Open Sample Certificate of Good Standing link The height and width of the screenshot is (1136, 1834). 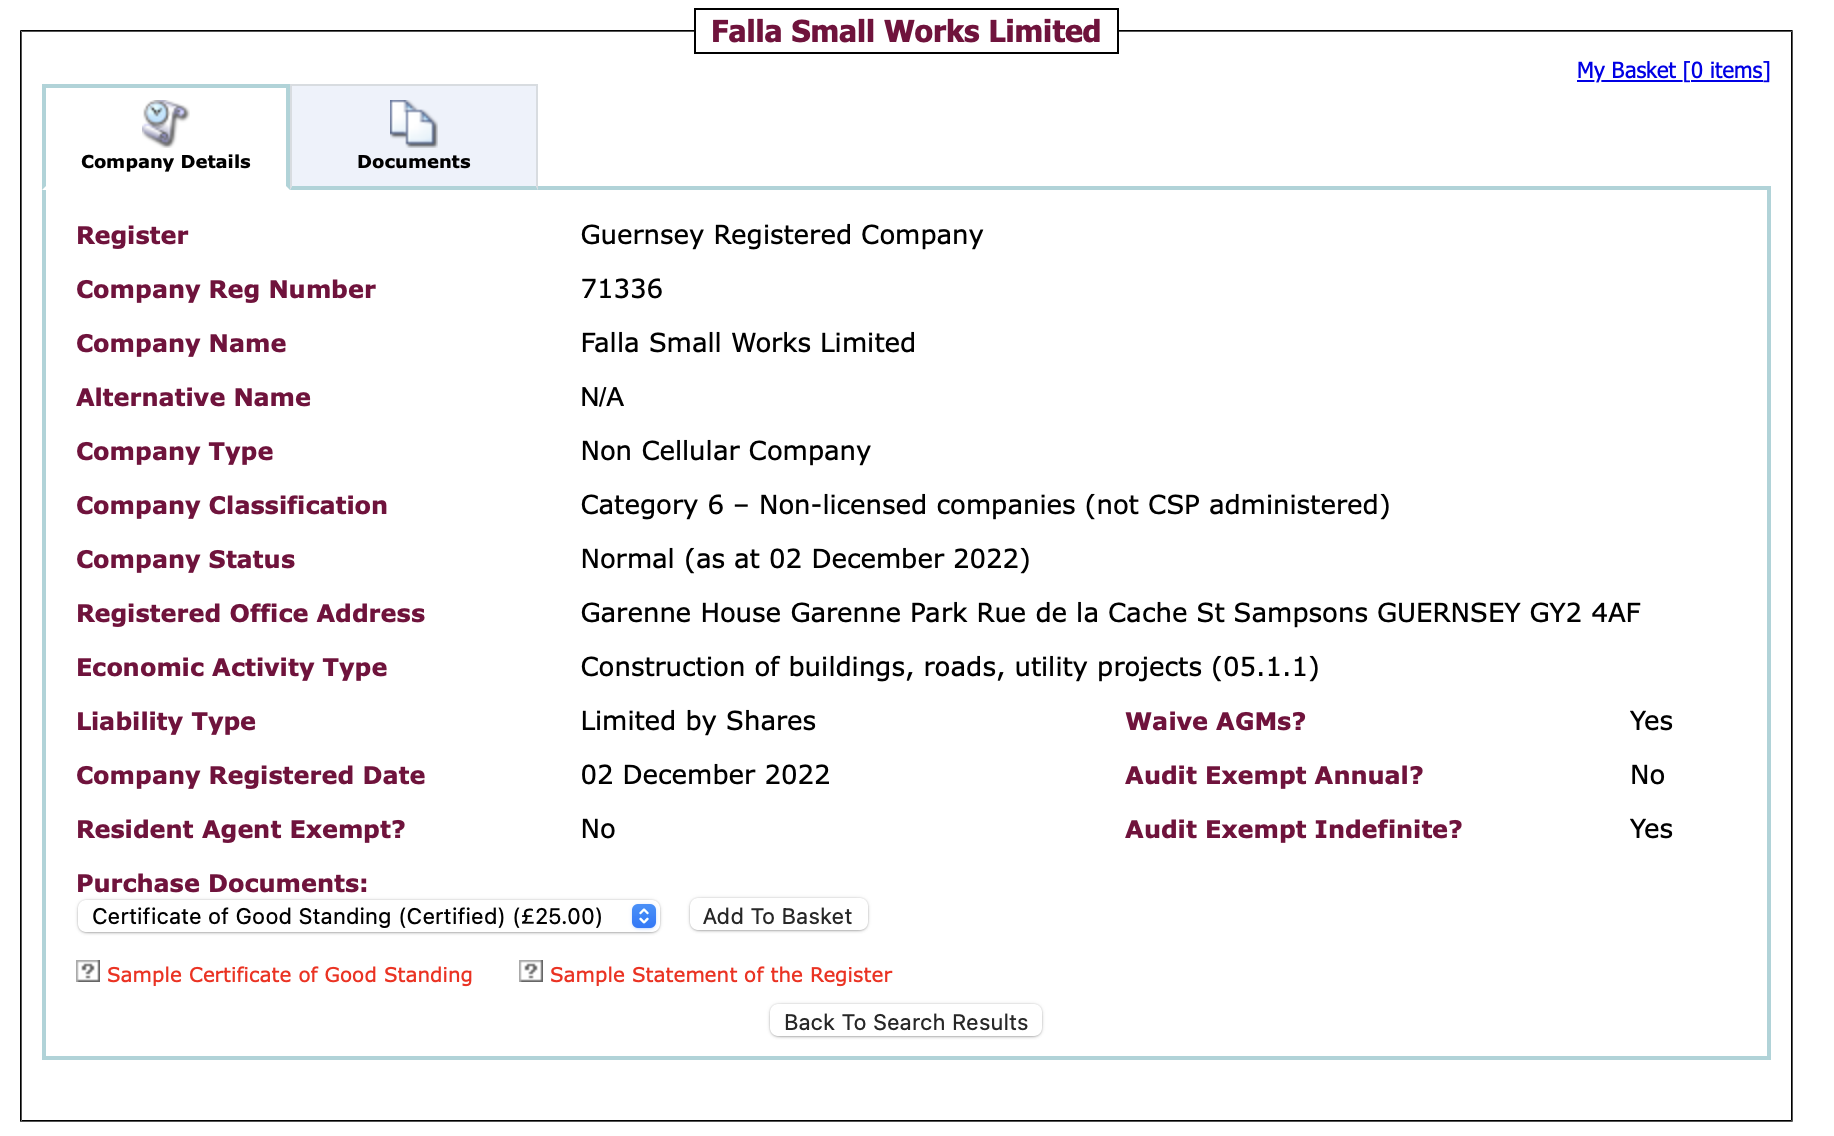pyautogui.click(x=290, y=975)
